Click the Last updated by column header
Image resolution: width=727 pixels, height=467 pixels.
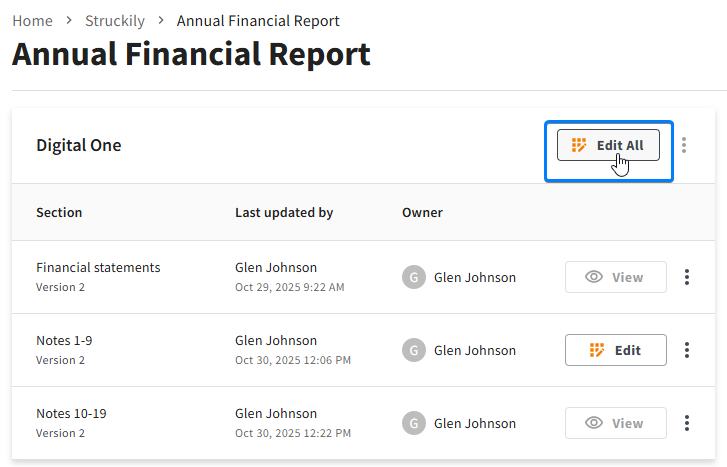(284, 212)
